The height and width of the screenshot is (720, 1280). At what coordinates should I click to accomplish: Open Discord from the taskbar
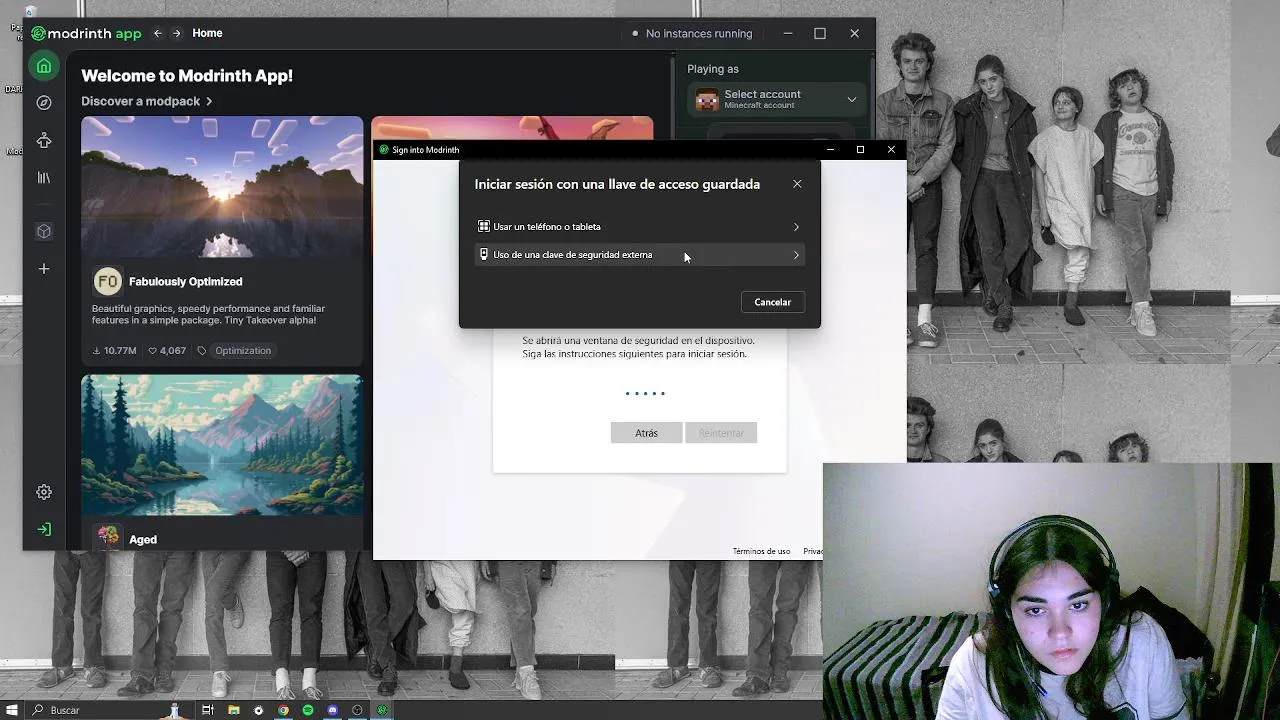tap(333, 710)
